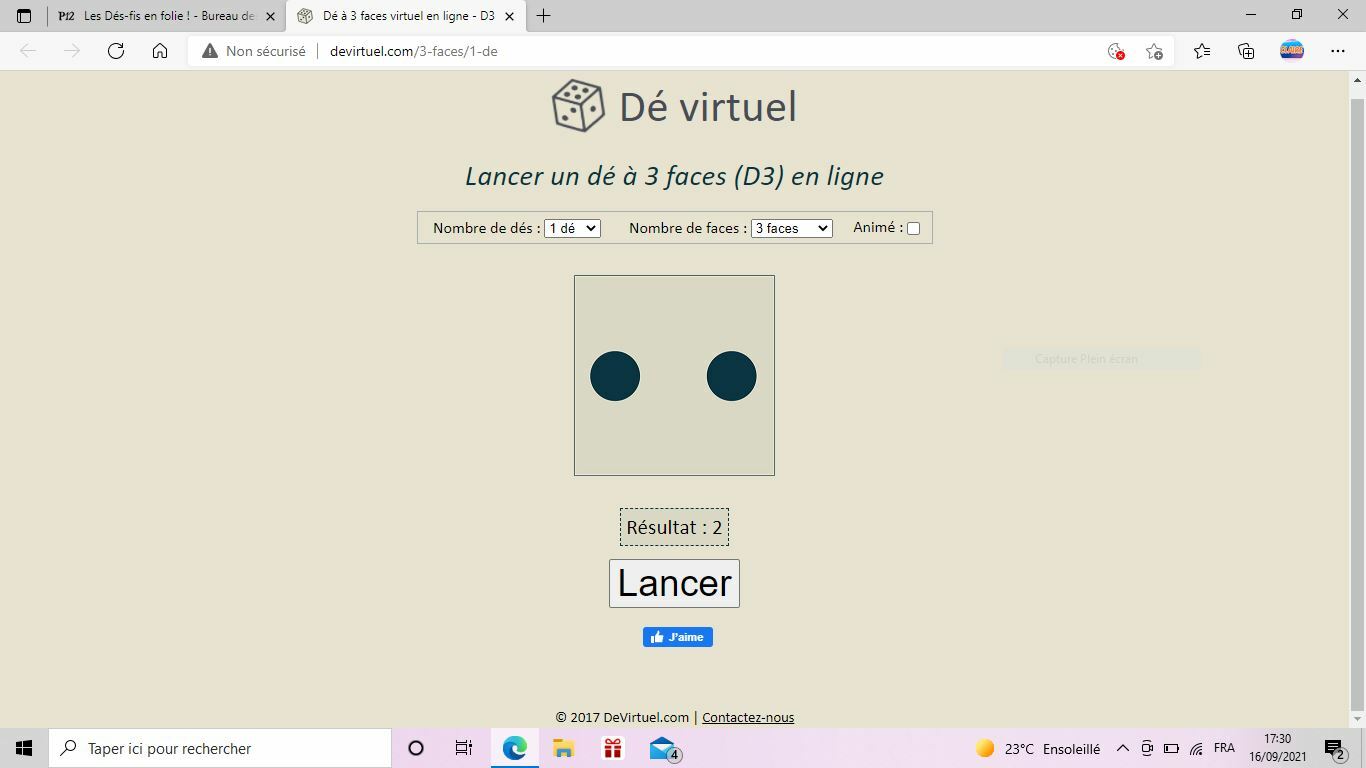Show hidden system tray icons
This screenshot has width=1366, height=768.
click(x=1122, y=748)
